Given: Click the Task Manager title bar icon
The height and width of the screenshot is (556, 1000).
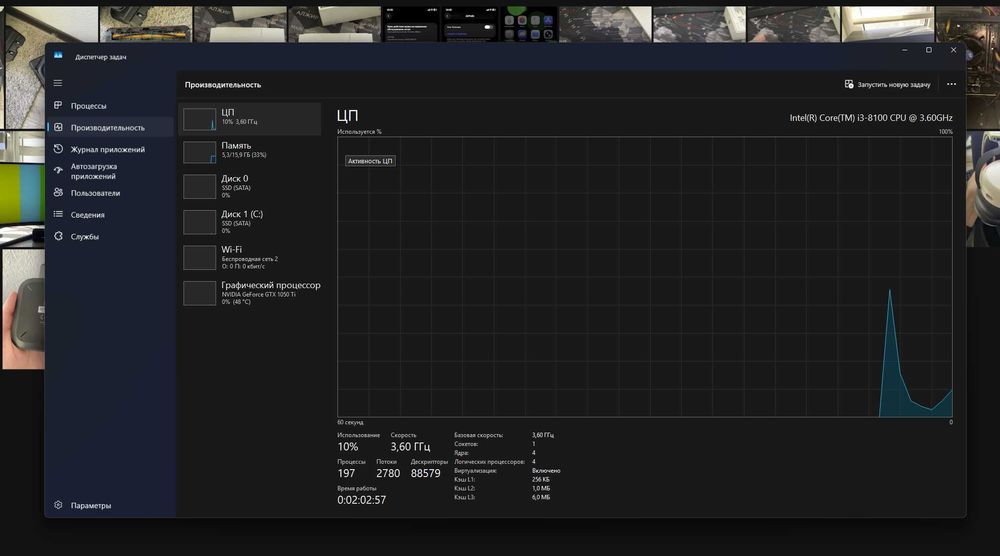Looking at the screenshot, I should point(58,56).
